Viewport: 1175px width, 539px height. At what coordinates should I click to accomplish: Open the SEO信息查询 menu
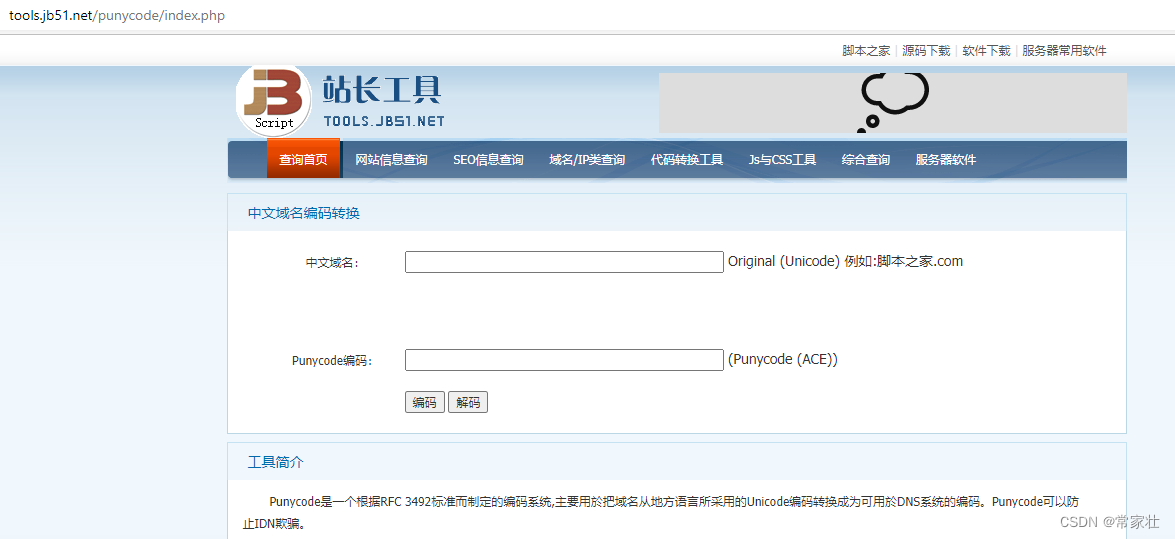[x=489, y=160]
